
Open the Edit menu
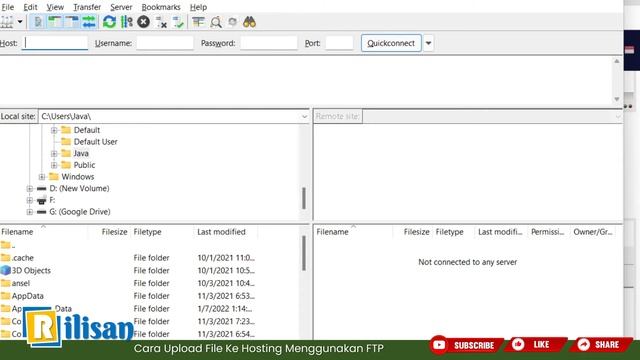30,7
